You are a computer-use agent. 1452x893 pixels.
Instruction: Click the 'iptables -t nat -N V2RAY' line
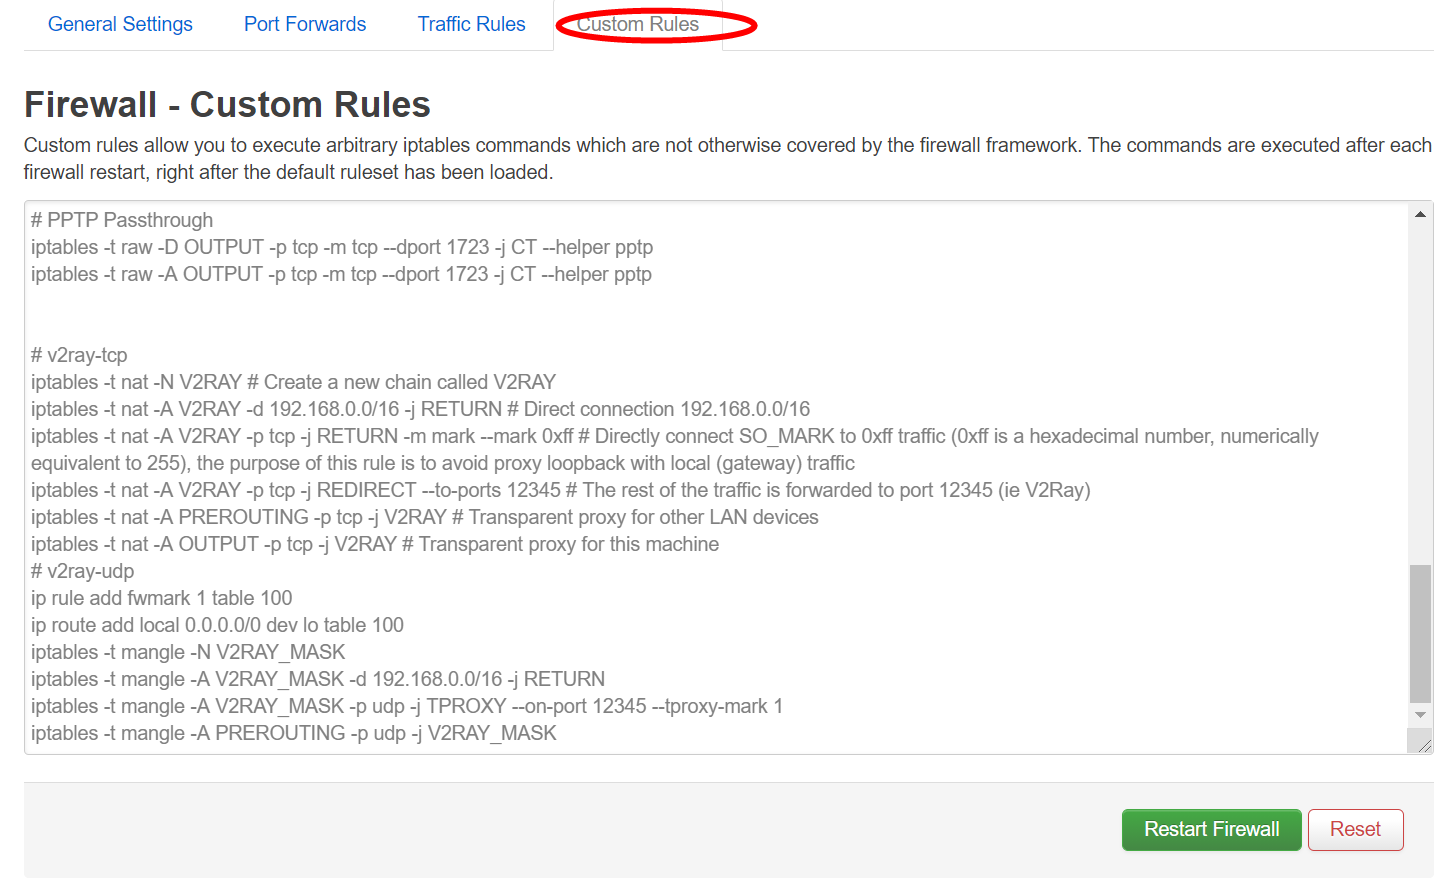click(293, 382)
